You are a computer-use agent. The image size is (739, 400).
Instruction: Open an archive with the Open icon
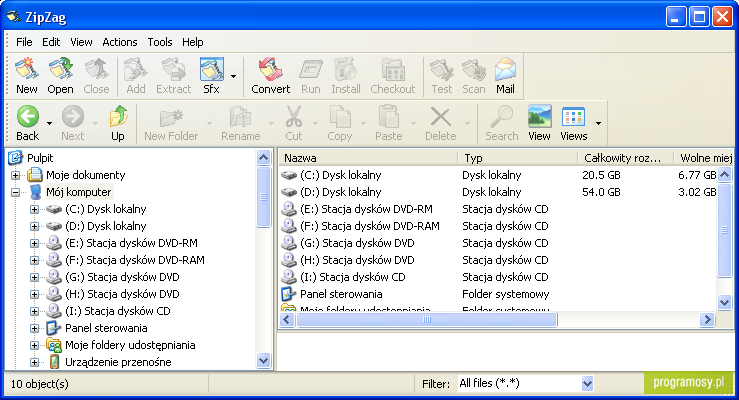tap(60, 70)
